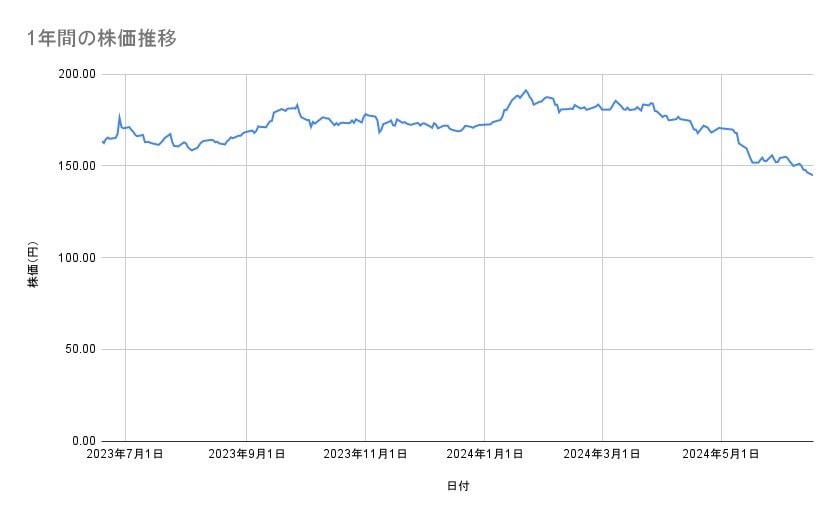The height and width of the screenshot is (519, 839).
Task: Select the 2023年9月1日 date label
Action: pos(246,455)
